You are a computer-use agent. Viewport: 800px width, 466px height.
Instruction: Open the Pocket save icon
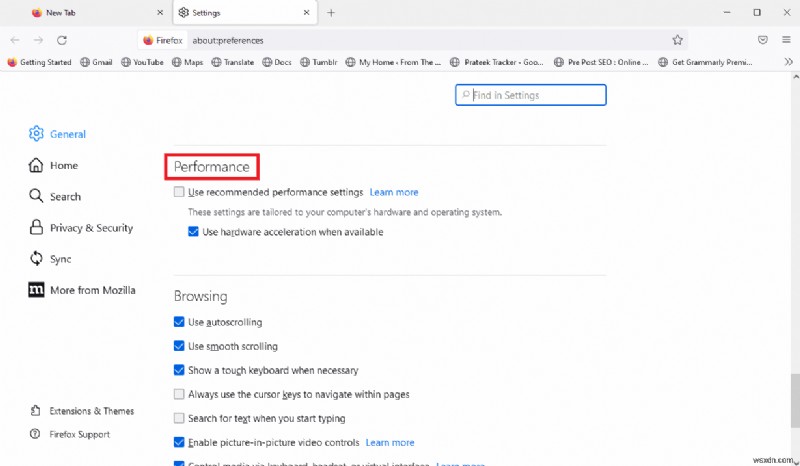pyautogui.click(x=763, y=40)
